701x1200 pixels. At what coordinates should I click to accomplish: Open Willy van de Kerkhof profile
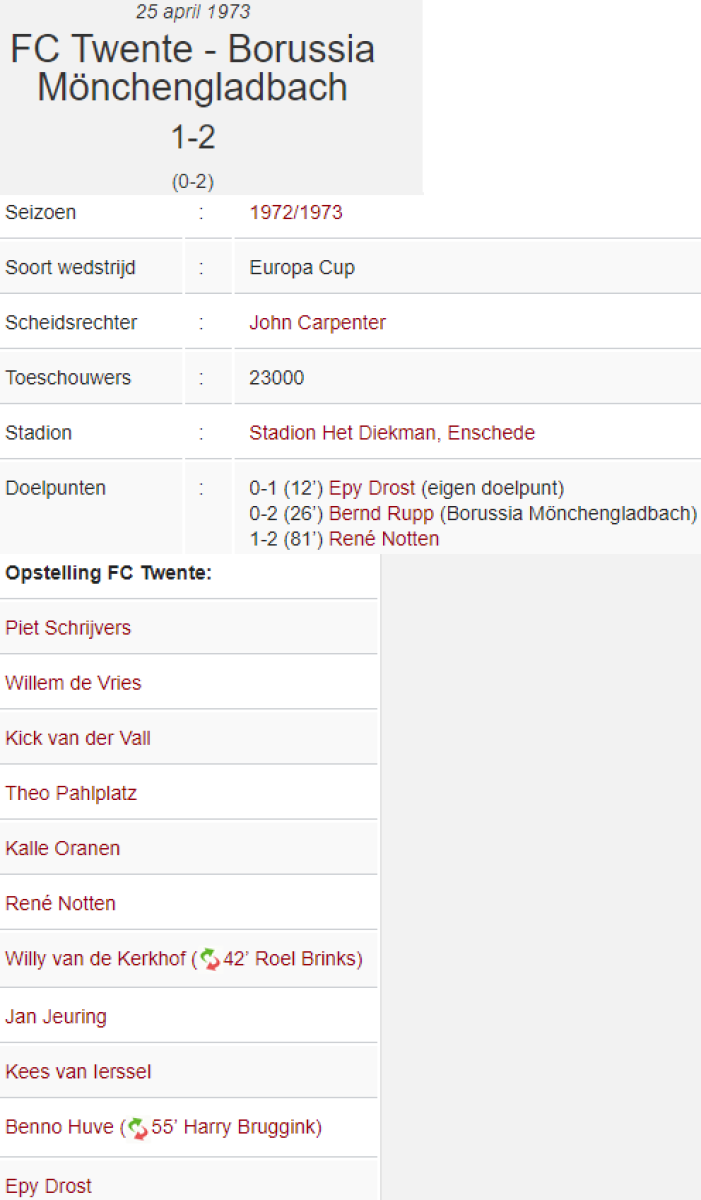pos(95,959)
